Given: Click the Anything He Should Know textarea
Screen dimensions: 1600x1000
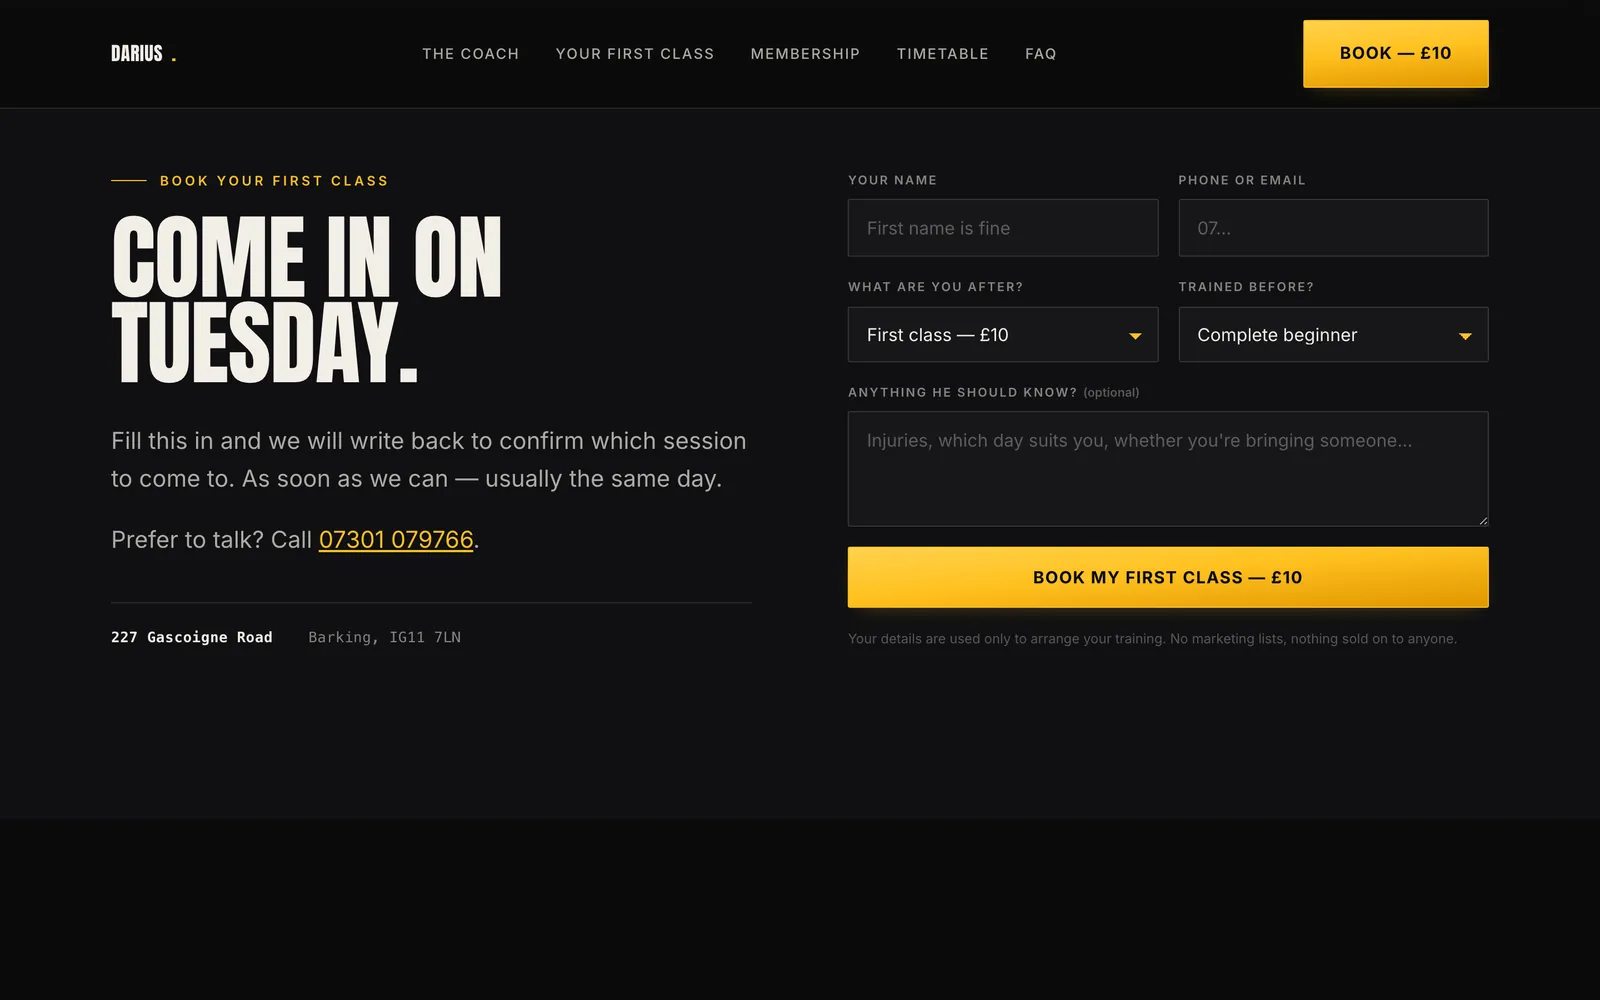Looking at the screenshot, I should coord(1168,469).
